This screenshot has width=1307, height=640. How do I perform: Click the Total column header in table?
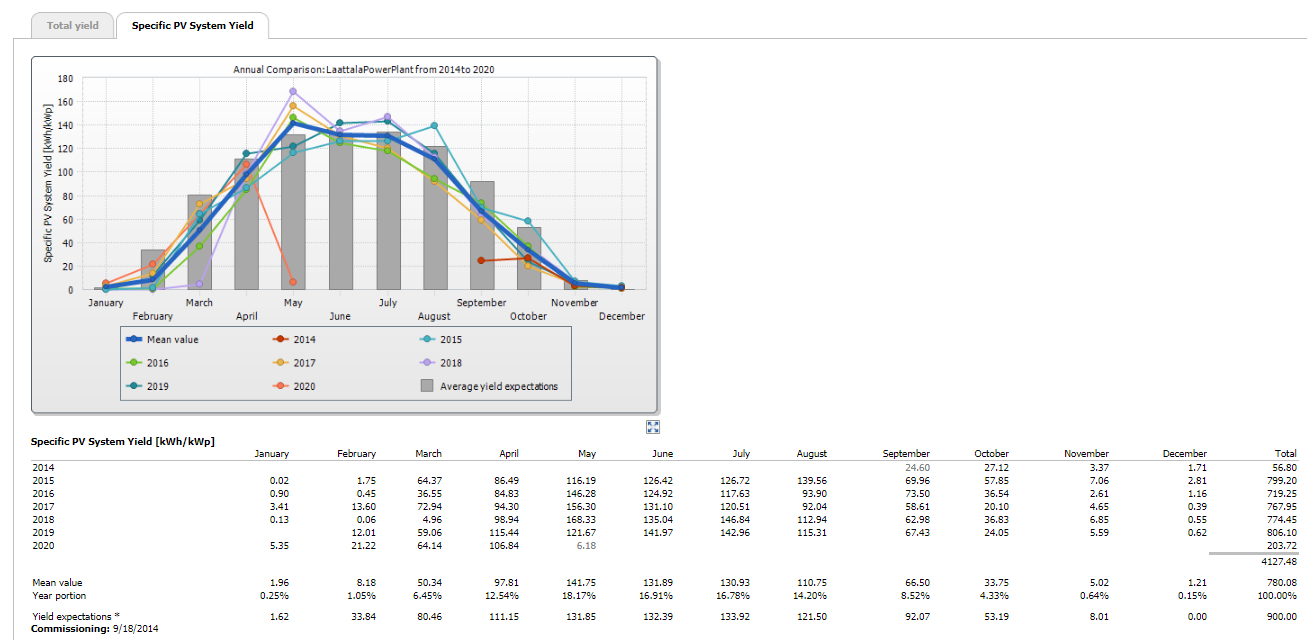1286,454
